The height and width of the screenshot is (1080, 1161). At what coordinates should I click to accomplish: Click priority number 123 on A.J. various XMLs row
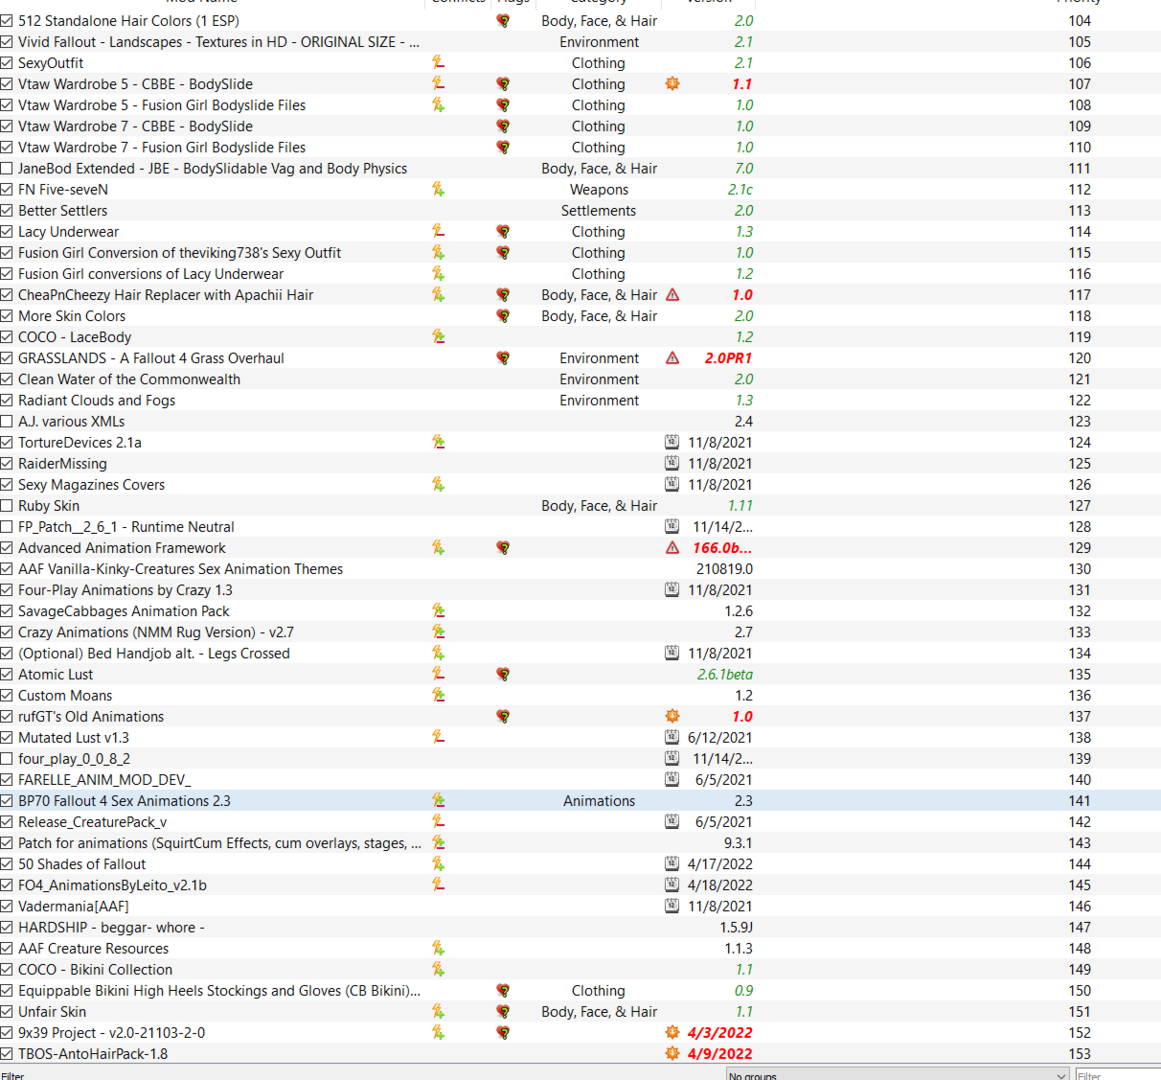point(1080,421)
